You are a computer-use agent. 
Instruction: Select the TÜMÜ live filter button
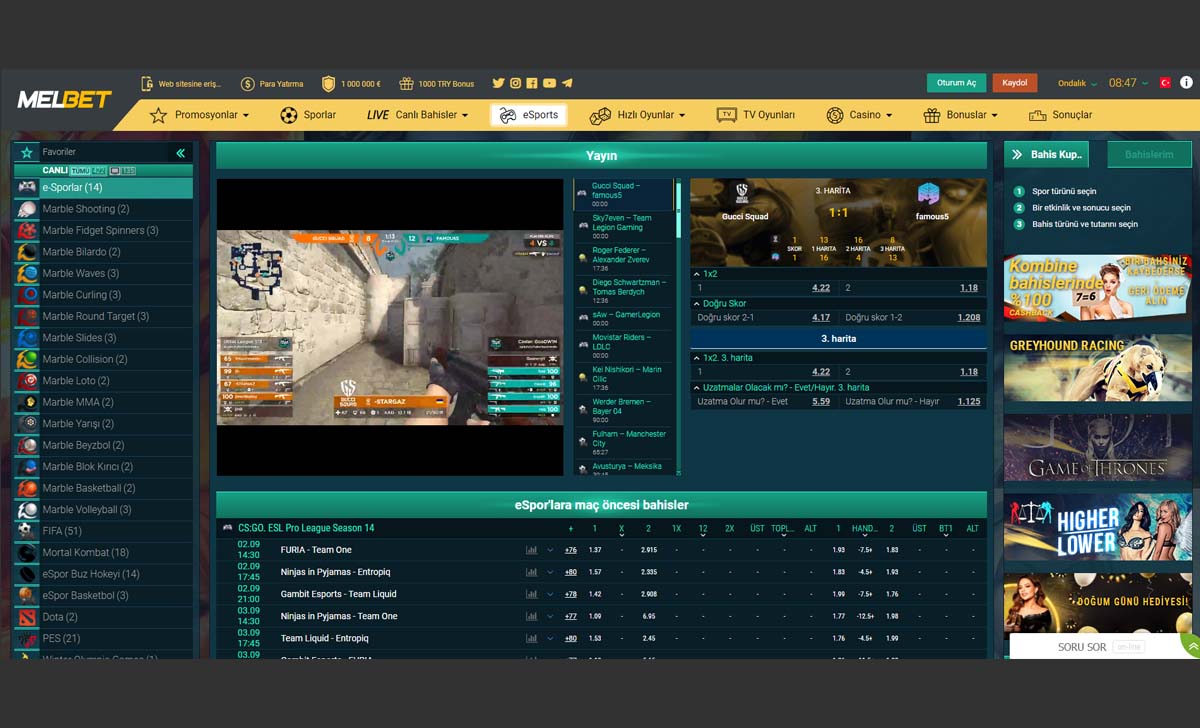(x=88, y=171)
